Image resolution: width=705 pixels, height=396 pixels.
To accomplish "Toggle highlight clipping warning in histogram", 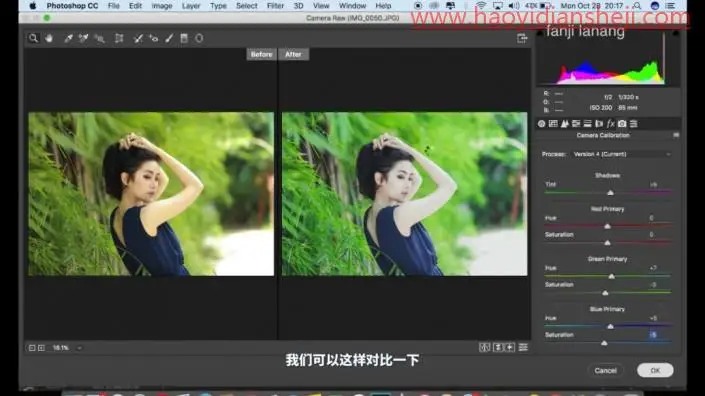I will [676, 33].
